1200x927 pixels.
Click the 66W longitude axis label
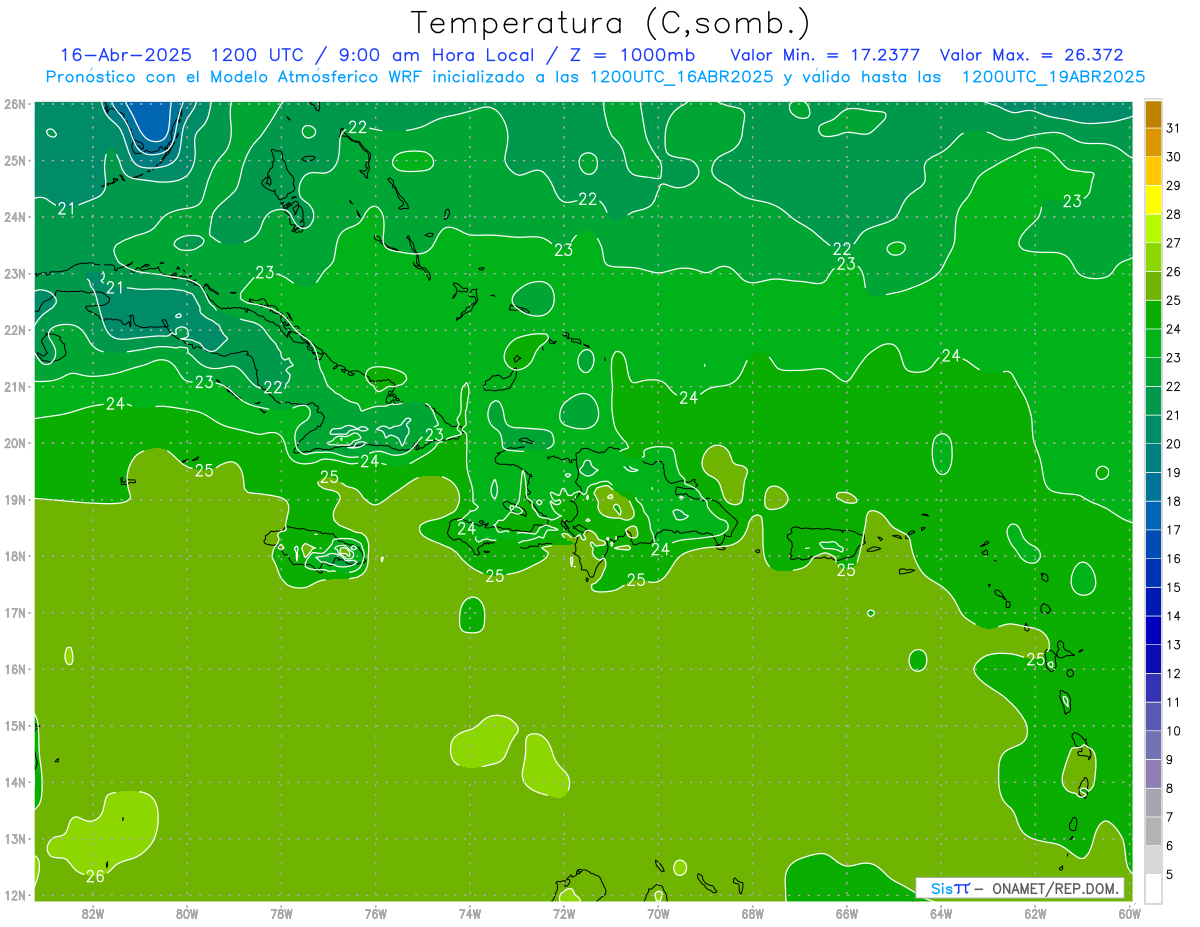(x=847, y=913)
